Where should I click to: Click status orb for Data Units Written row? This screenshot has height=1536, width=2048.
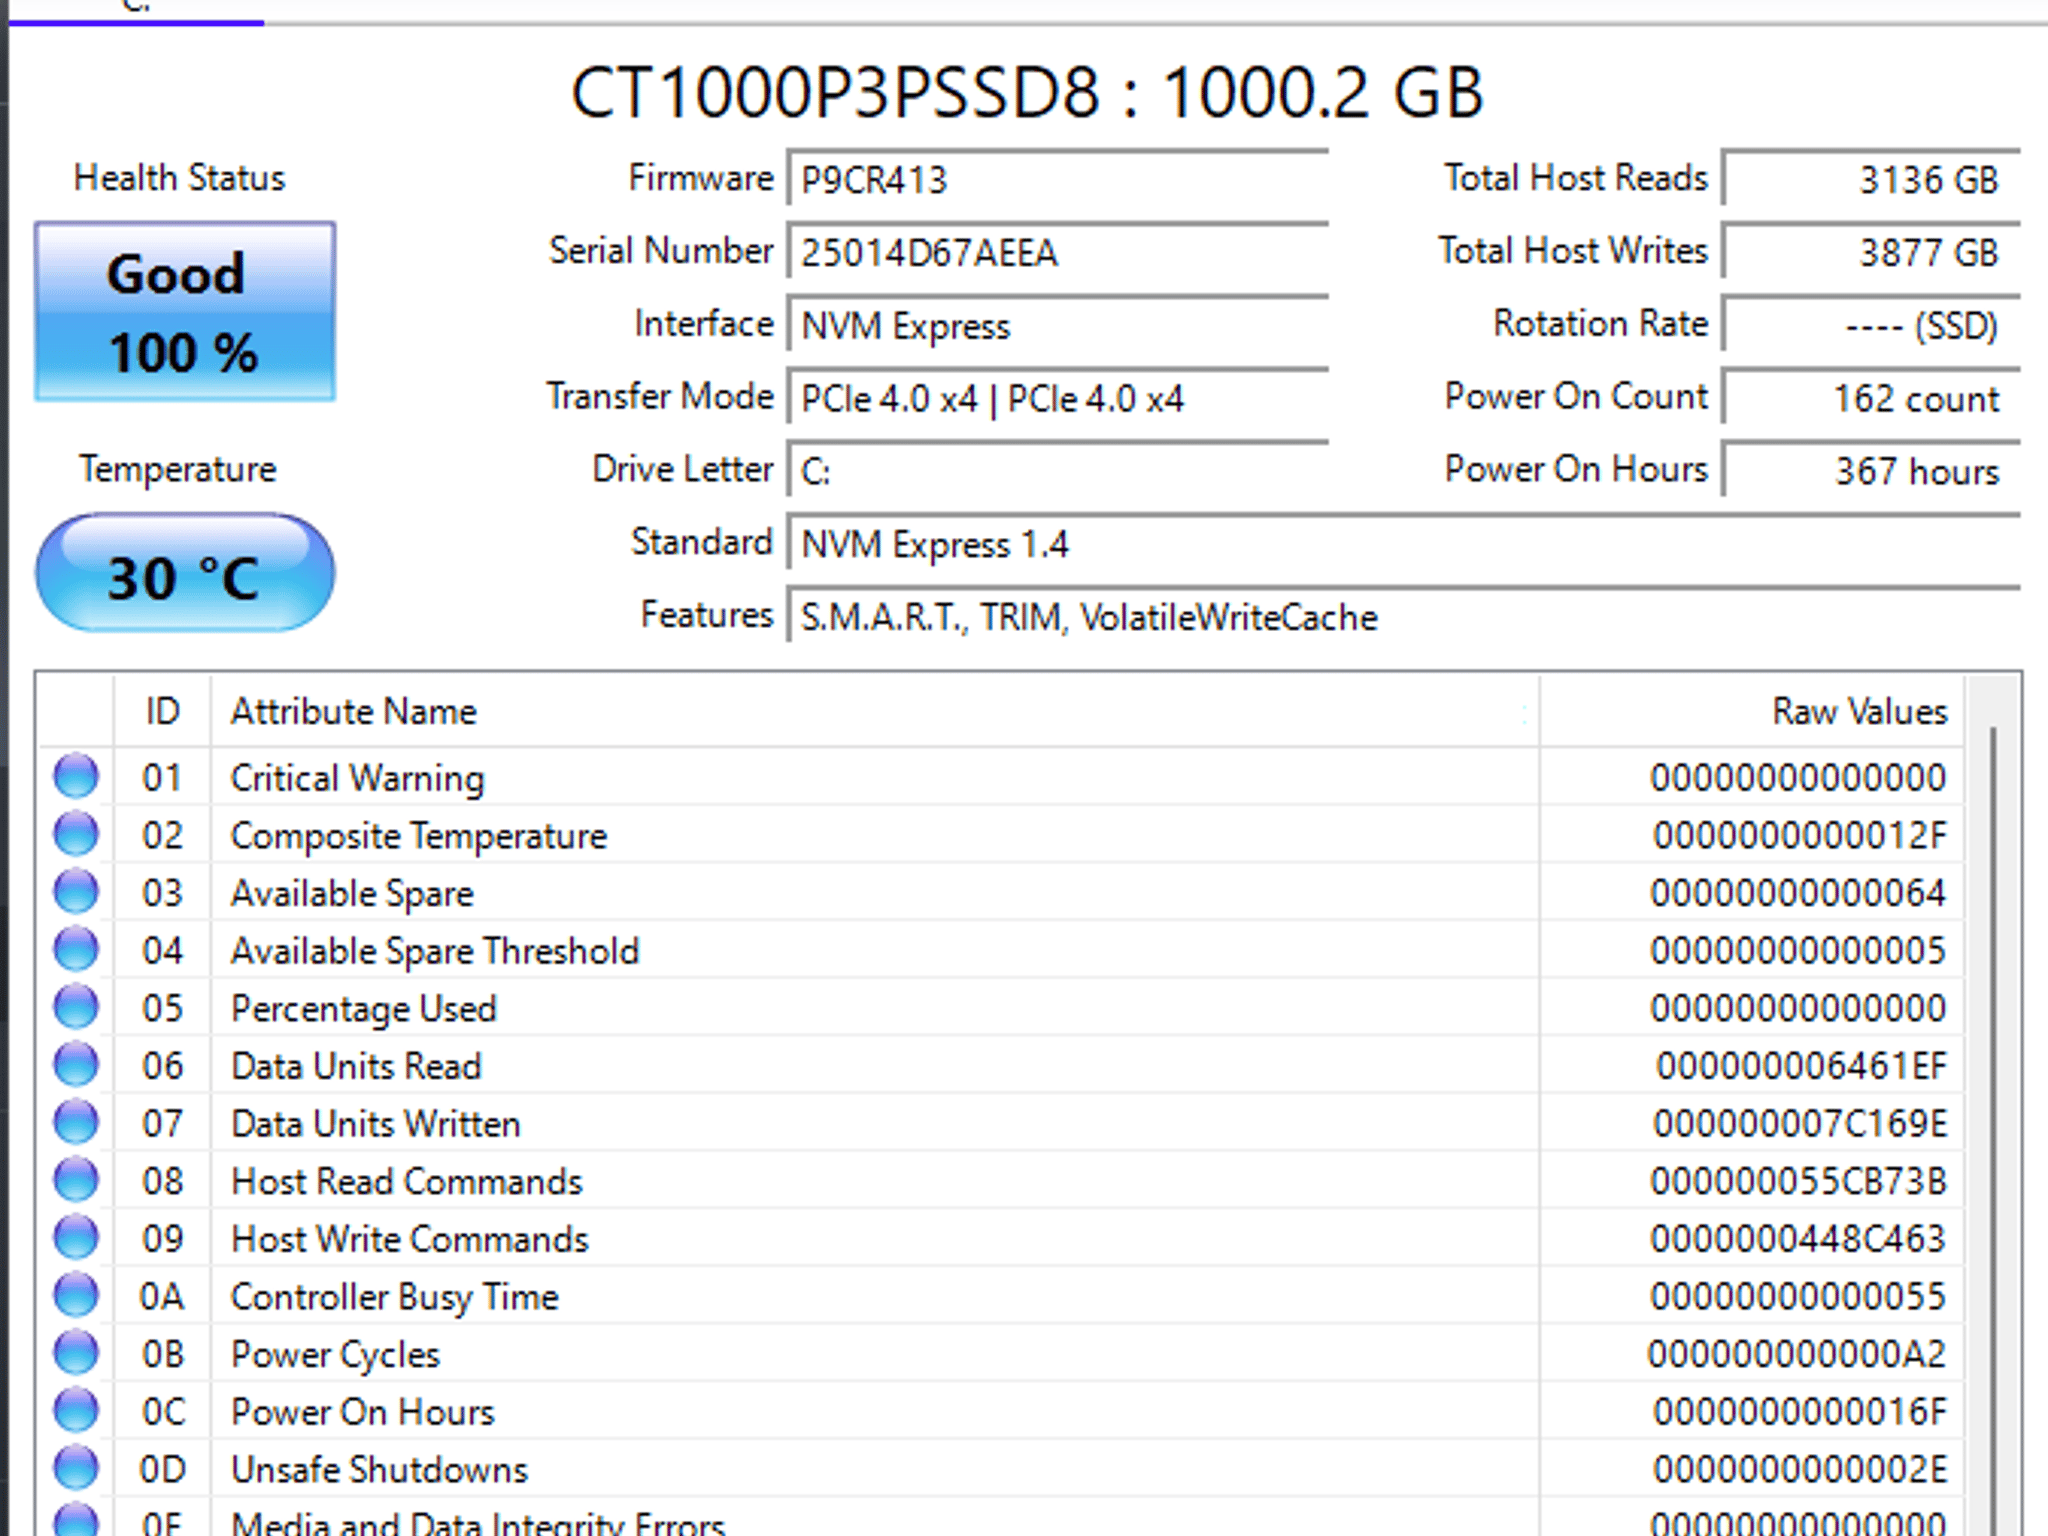point(76,1122)
